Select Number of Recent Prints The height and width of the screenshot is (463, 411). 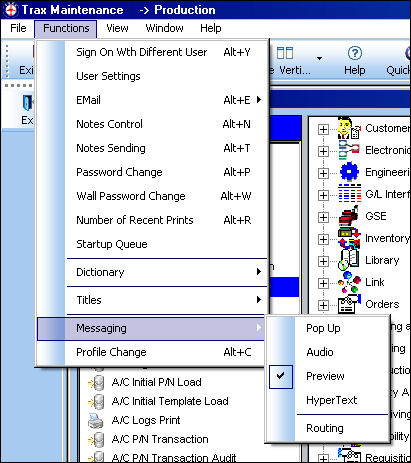pyautogui.click(x=152, y=220)
